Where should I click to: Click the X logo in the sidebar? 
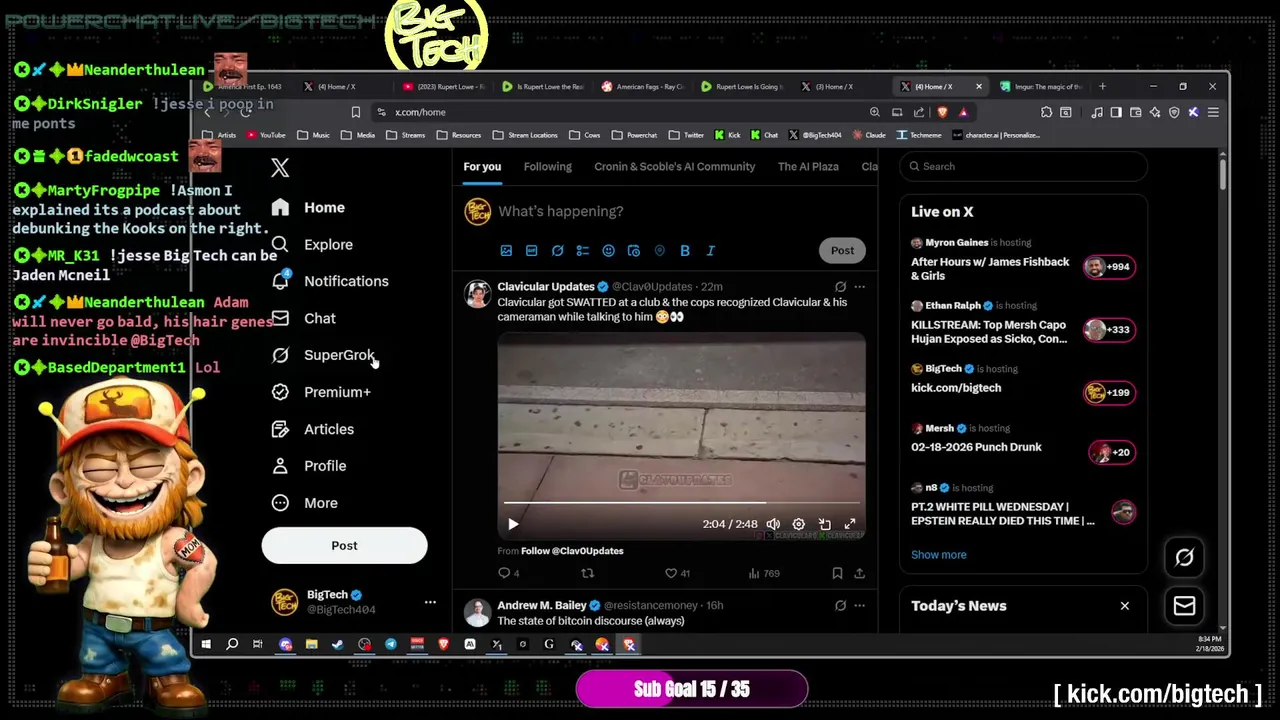click(280, 168)
